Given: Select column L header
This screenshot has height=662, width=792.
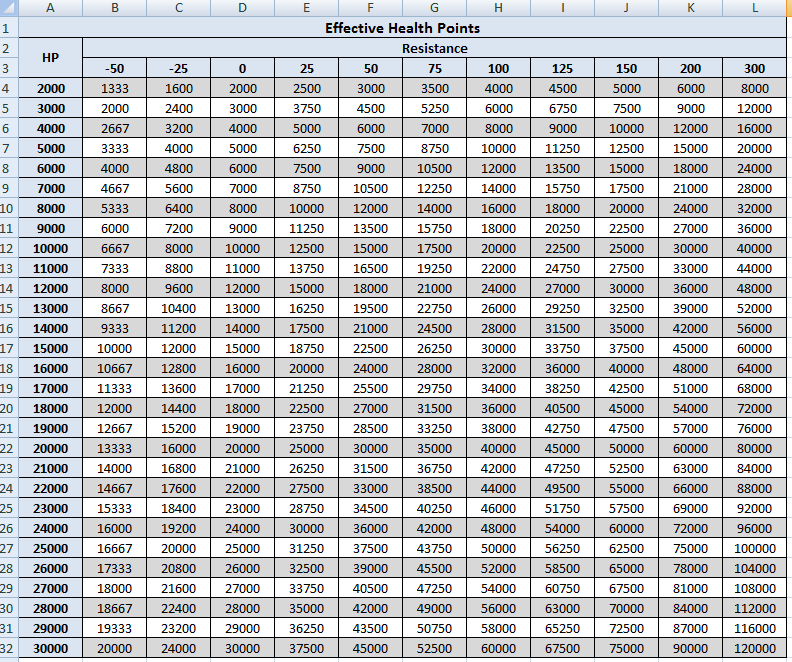Looking at the screenshot, I should point(755,9).
